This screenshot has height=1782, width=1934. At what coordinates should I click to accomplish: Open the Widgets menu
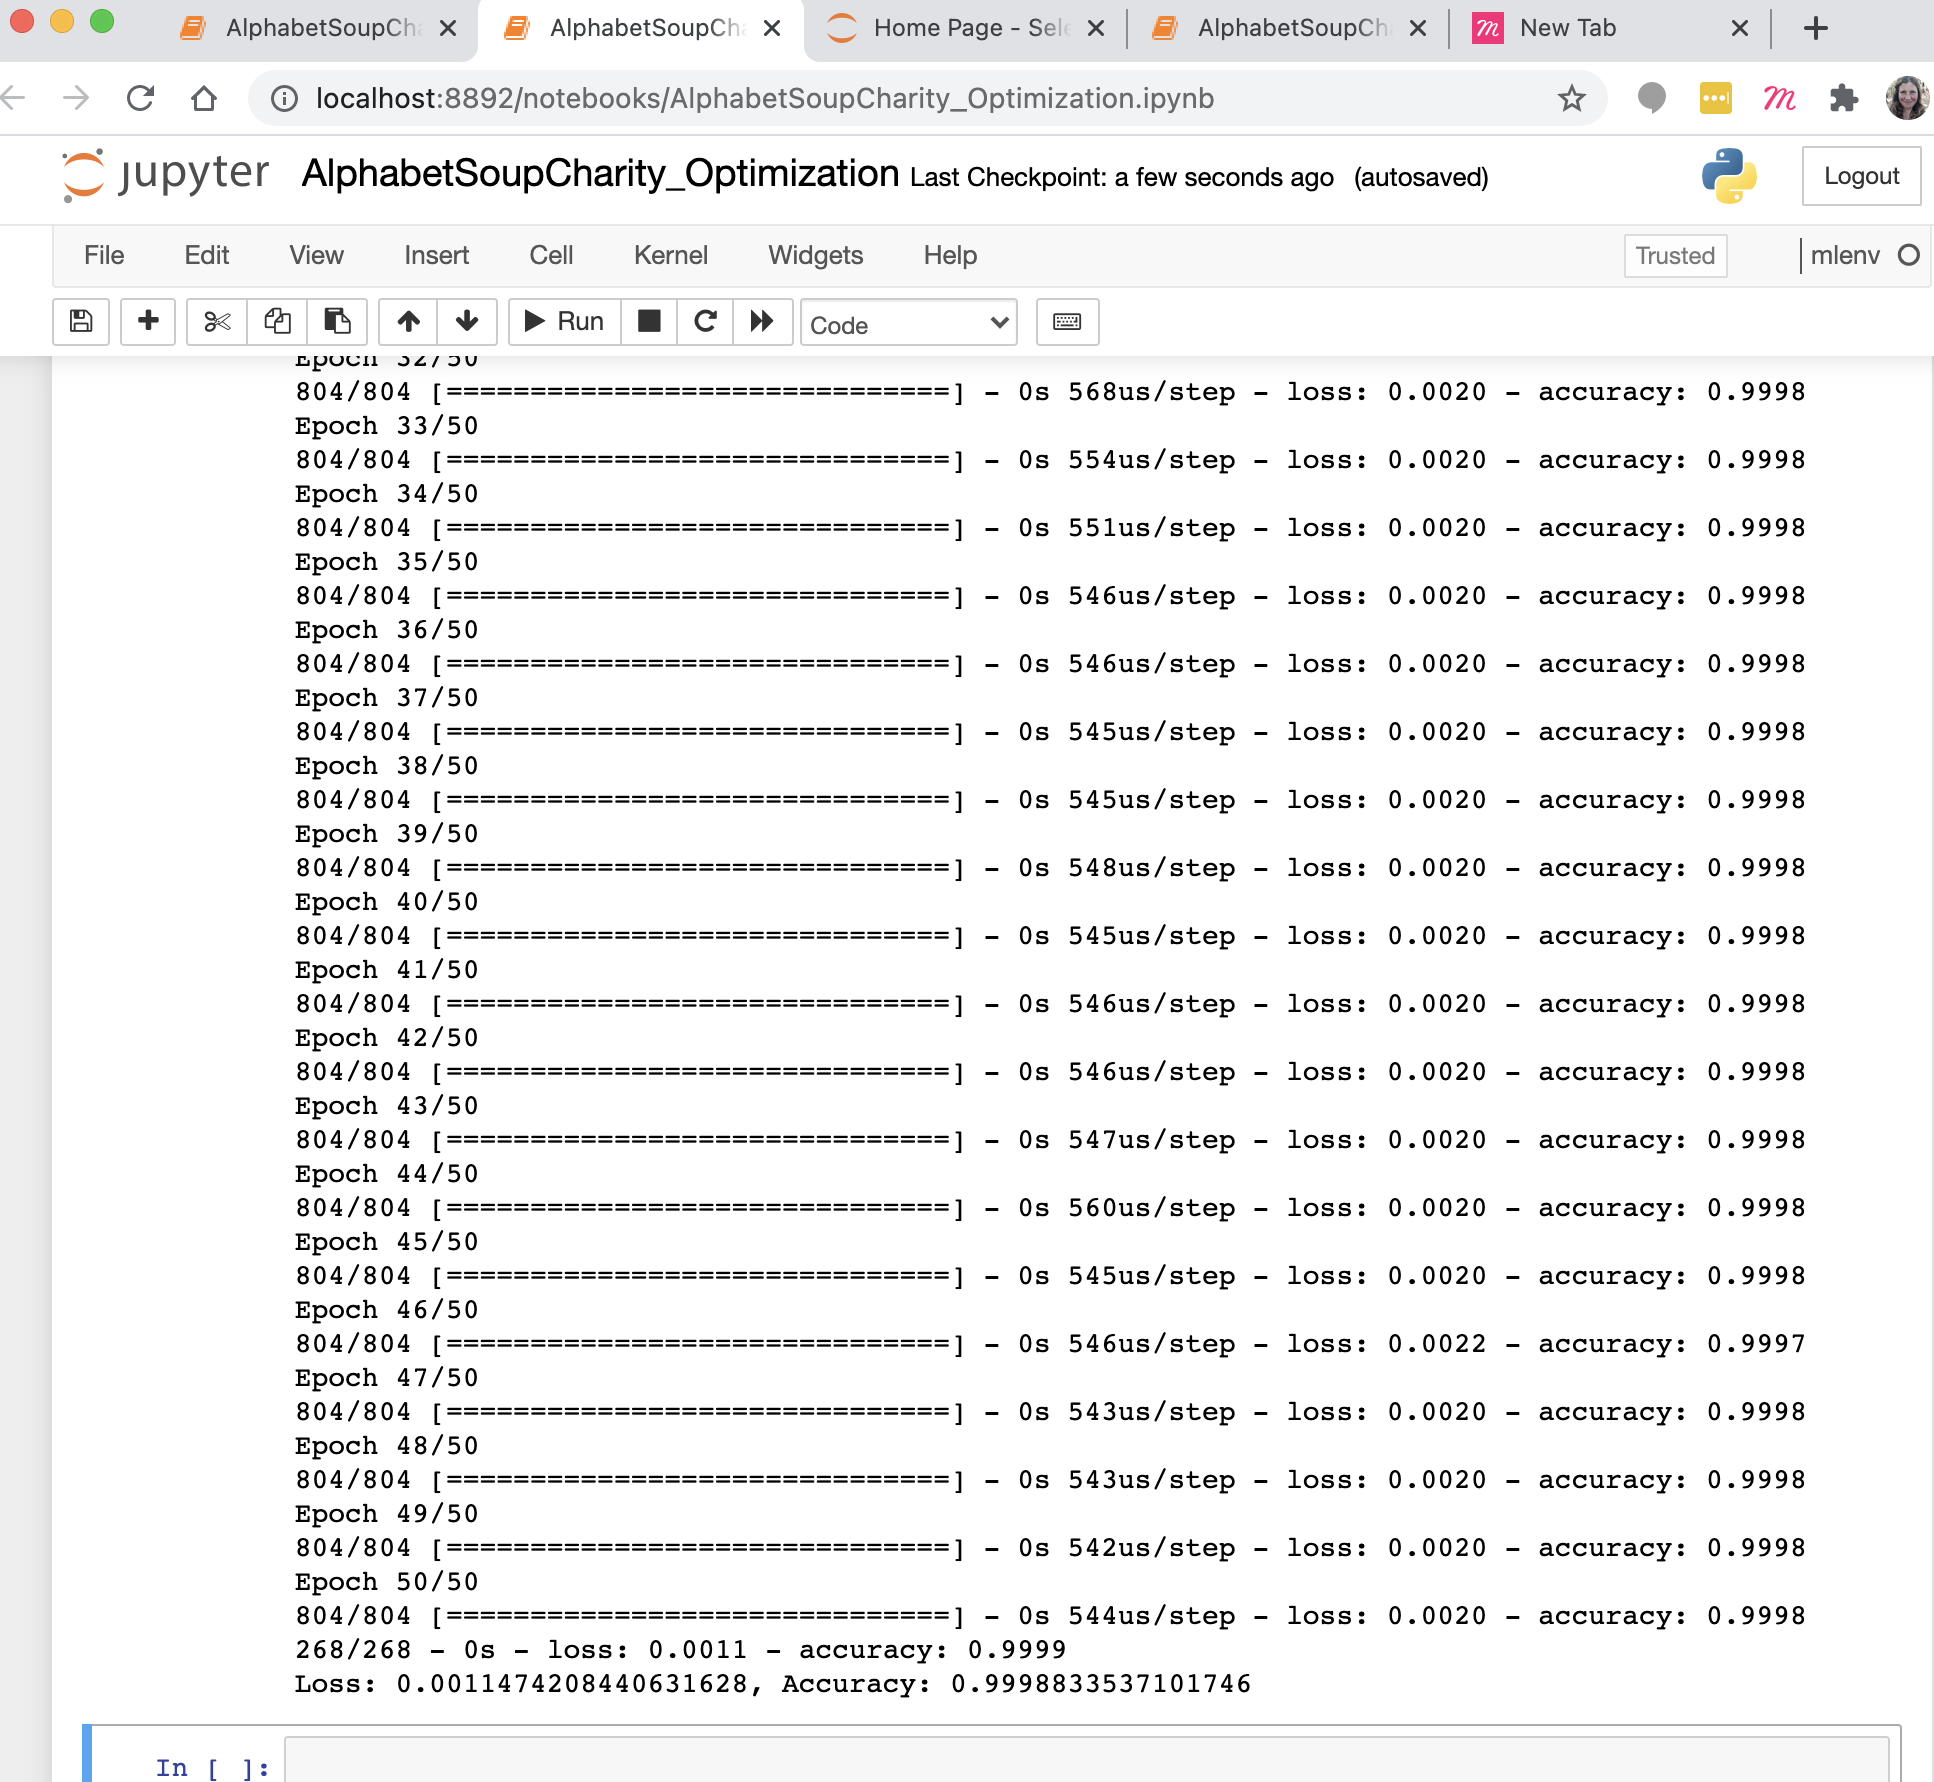click(815, 255)
